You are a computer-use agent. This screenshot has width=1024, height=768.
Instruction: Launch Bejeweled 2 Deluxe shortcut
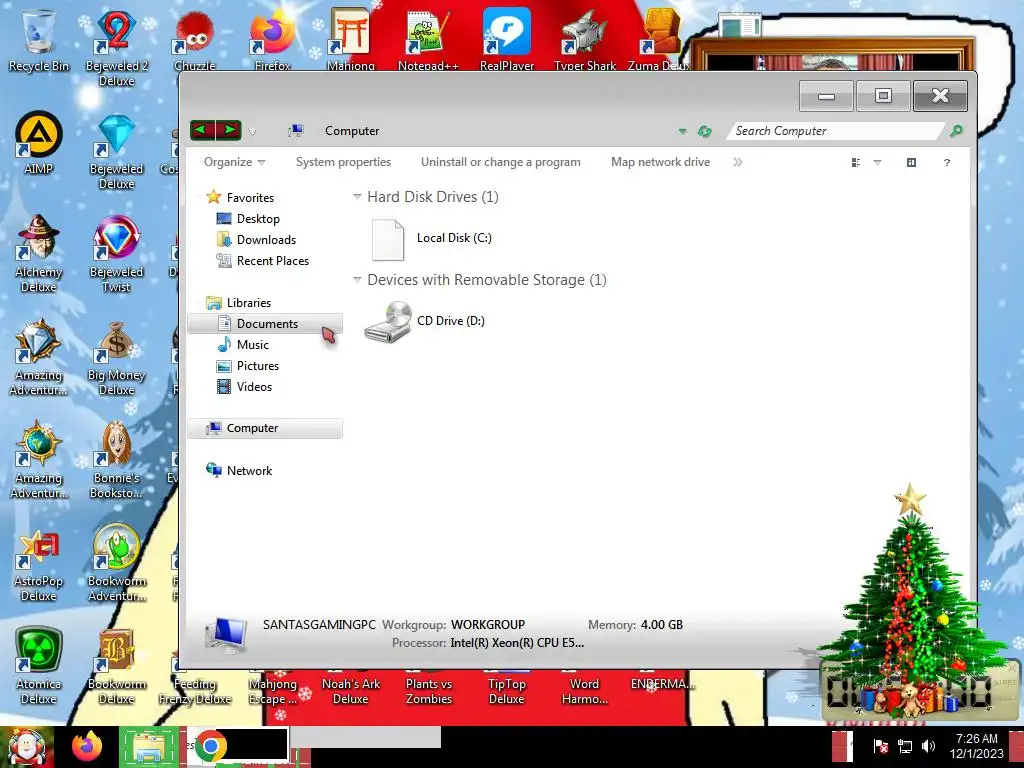[116, 47]
